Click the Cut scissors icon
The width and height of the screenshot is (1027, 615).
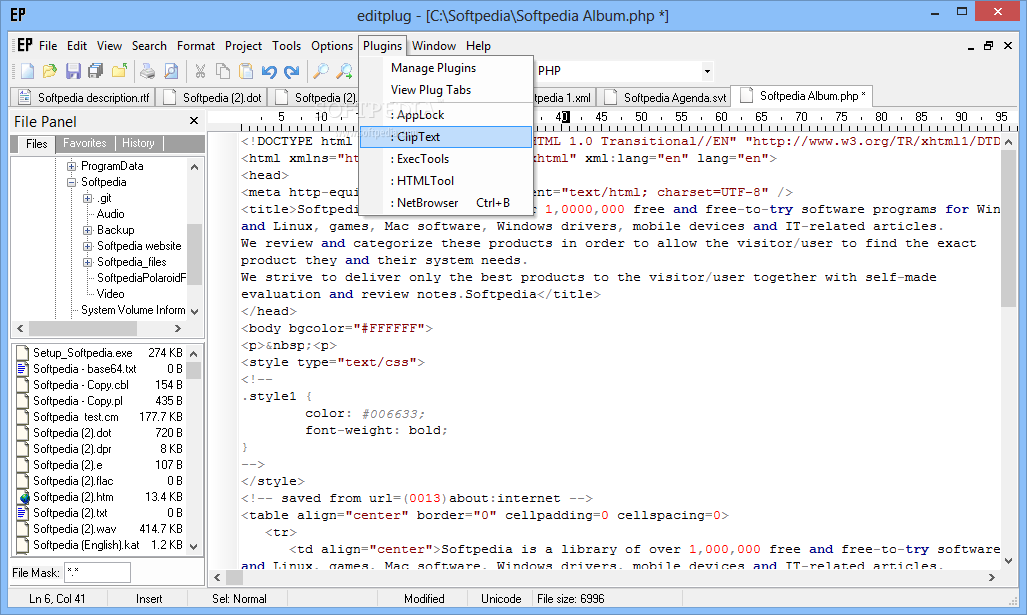pyautogui.click(x=200, y=71)
